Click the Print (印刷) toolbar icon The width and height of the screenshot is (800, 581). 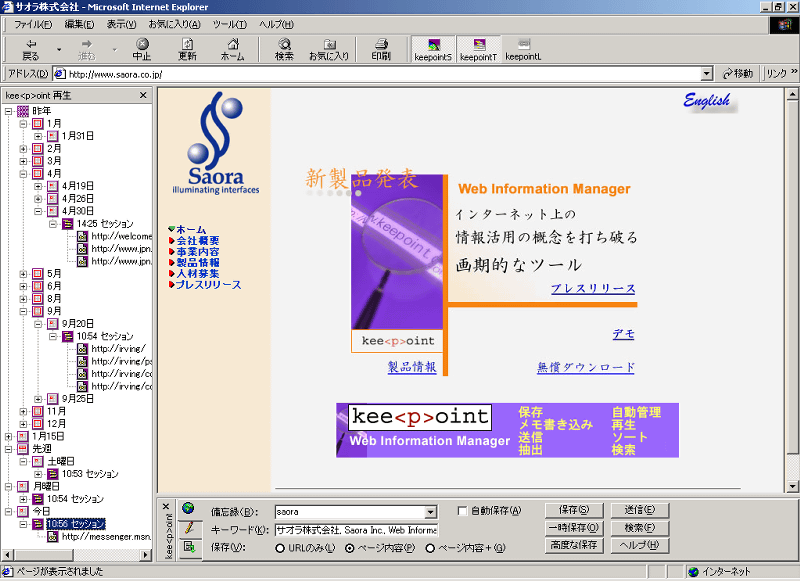coord(381,49)
